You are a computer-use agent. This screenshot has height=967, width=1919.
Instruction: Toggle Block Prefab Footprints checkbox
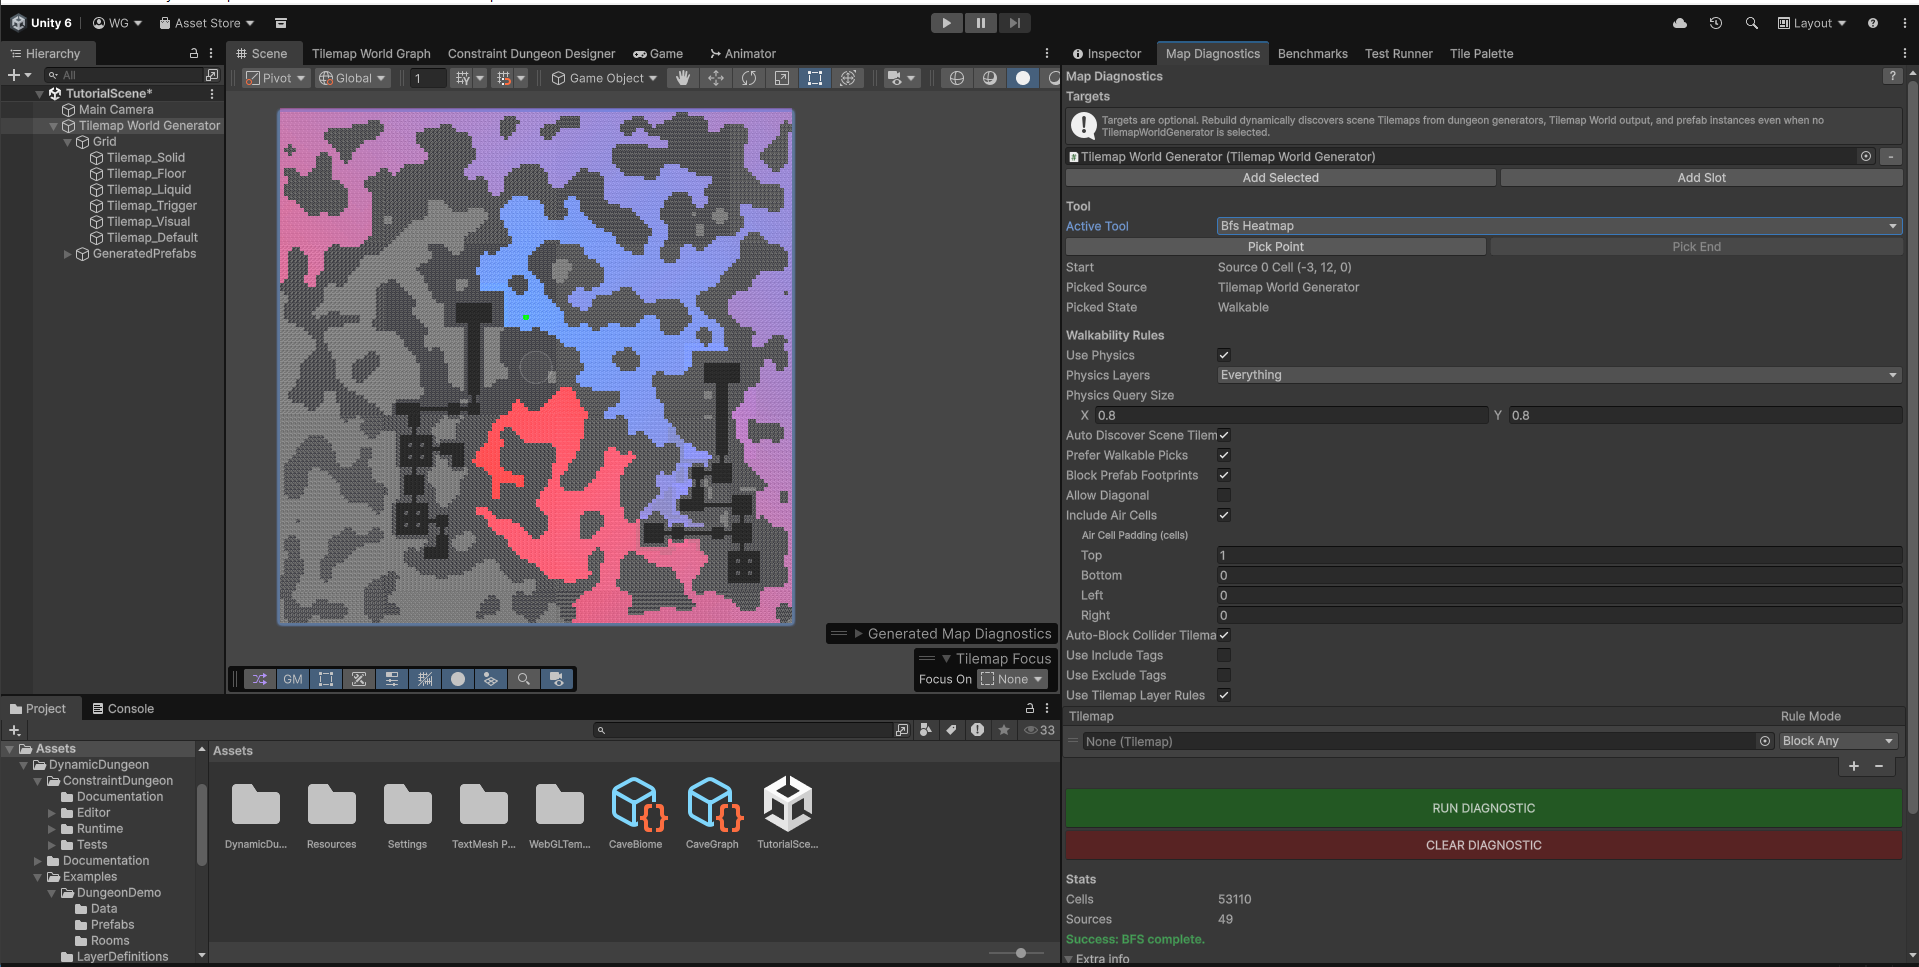[x=1224, y=475]
